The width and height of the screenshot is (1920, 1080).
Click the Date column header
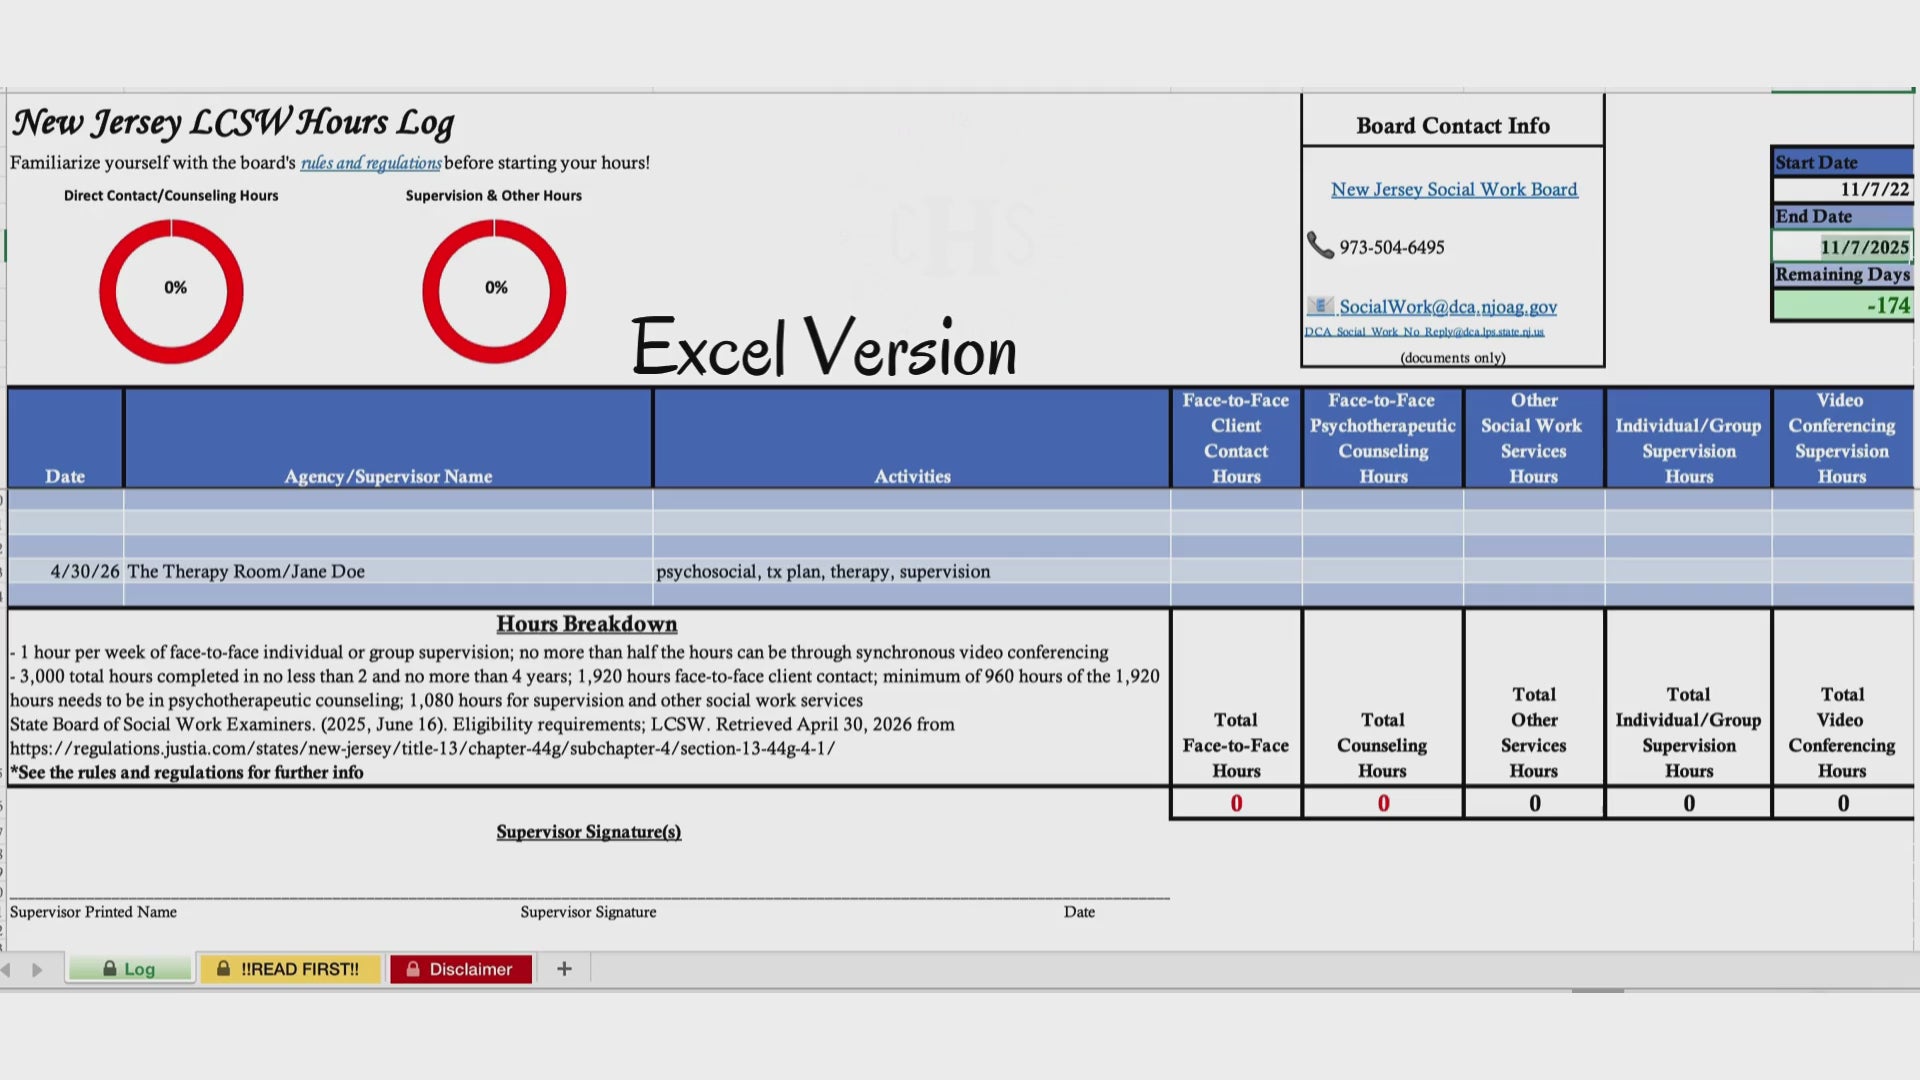65,438
